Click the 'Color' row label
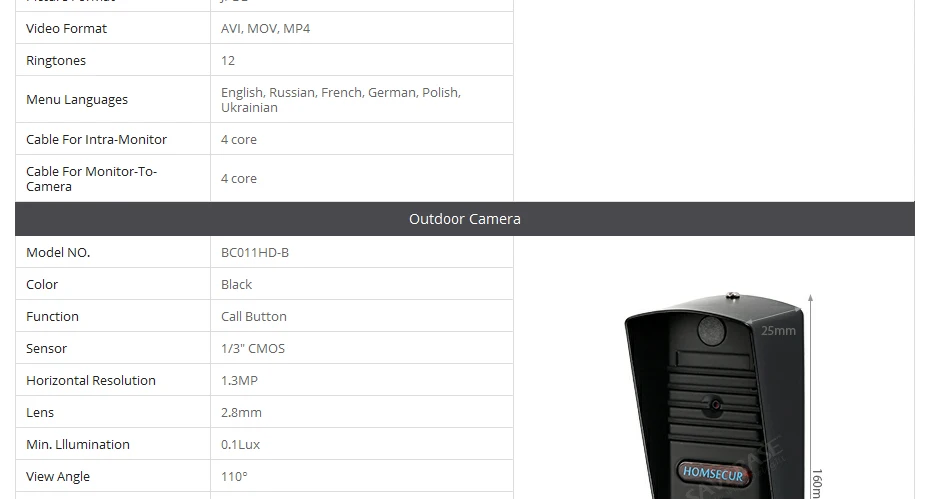Image resolution: width=930 pixels, height=499 pixels. [x=42, y=285]
